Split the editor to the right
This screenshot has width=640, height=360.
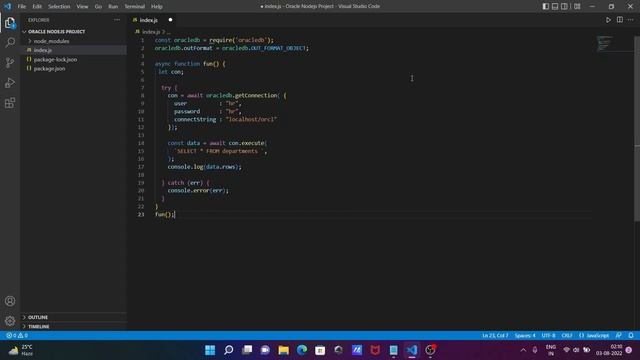tap(620, 20)
